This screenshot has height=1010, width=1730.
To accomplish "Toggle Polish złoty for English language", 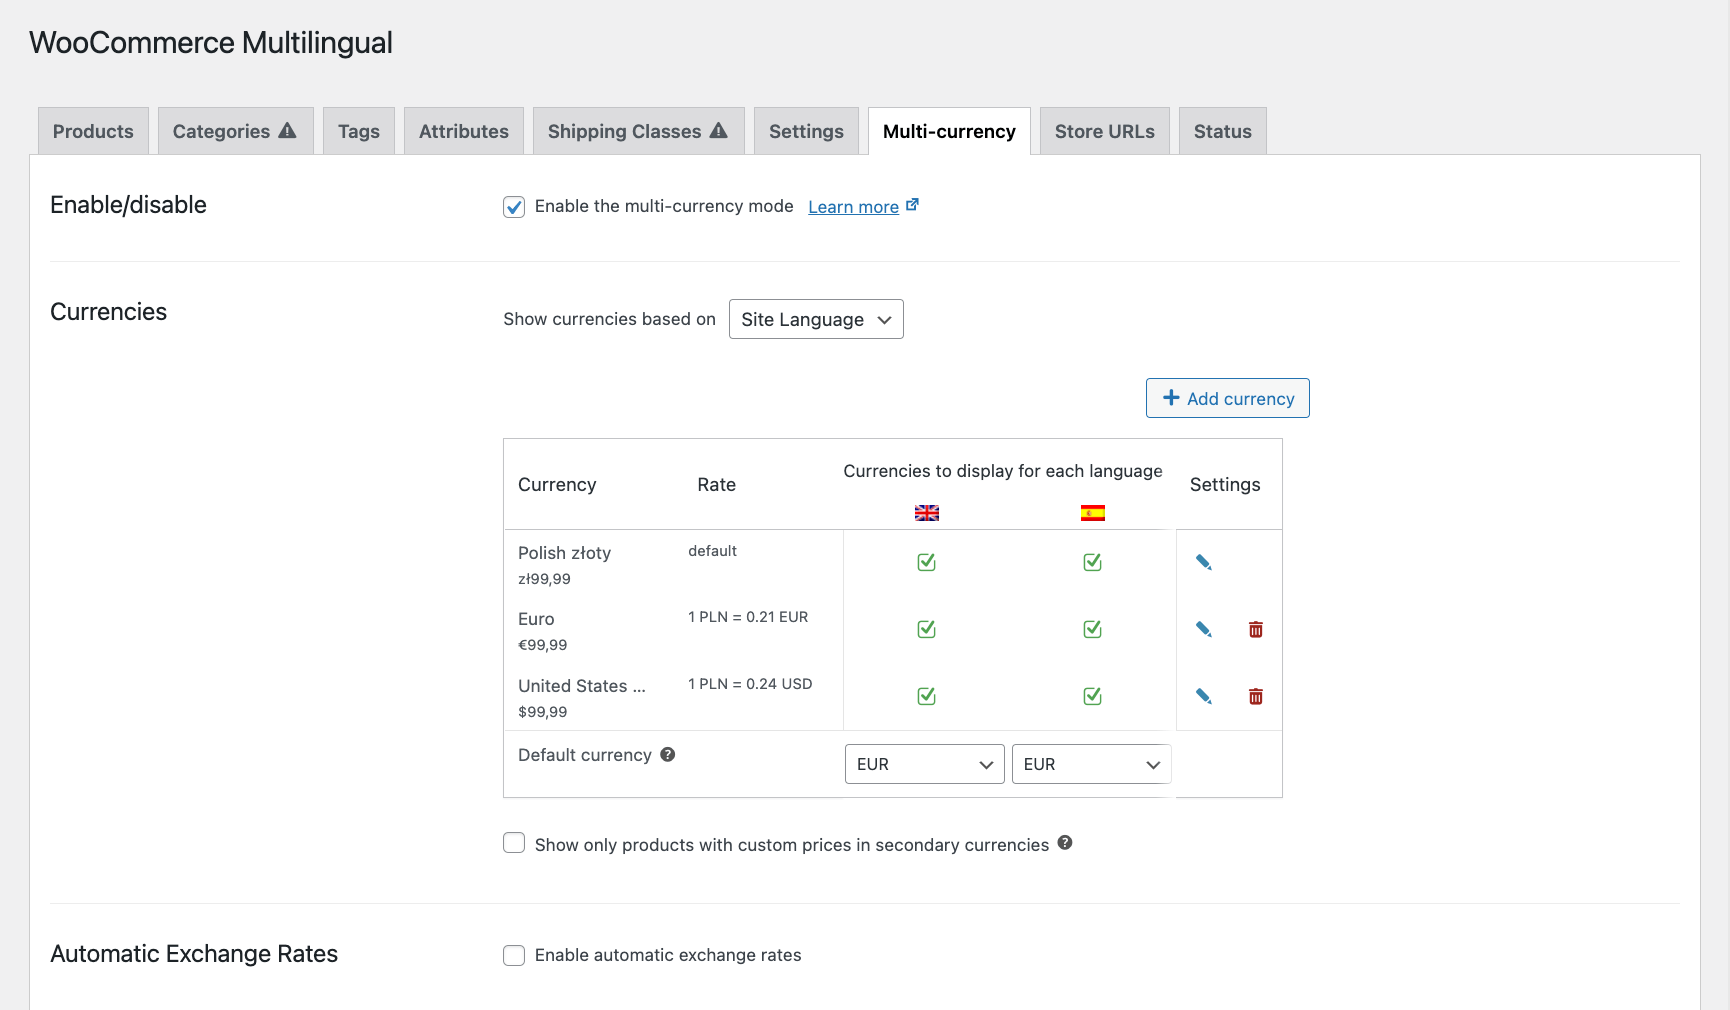I will (927, 563).
